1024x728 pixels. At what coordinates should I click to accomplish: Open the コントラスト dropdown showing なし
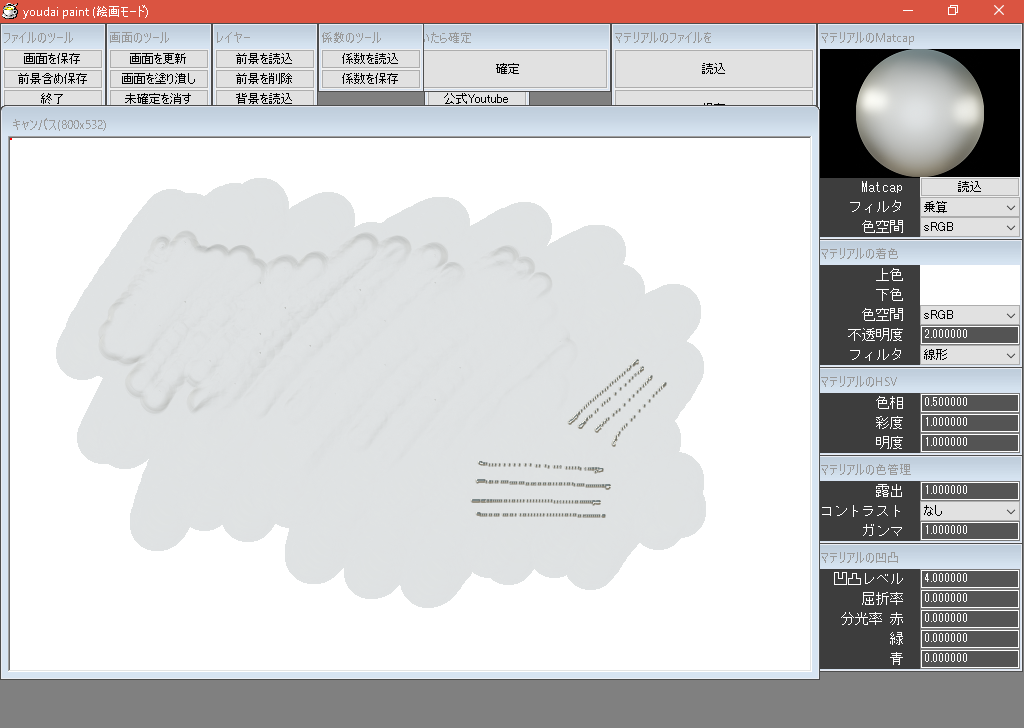pyautogui.click(x=968, y=511)
